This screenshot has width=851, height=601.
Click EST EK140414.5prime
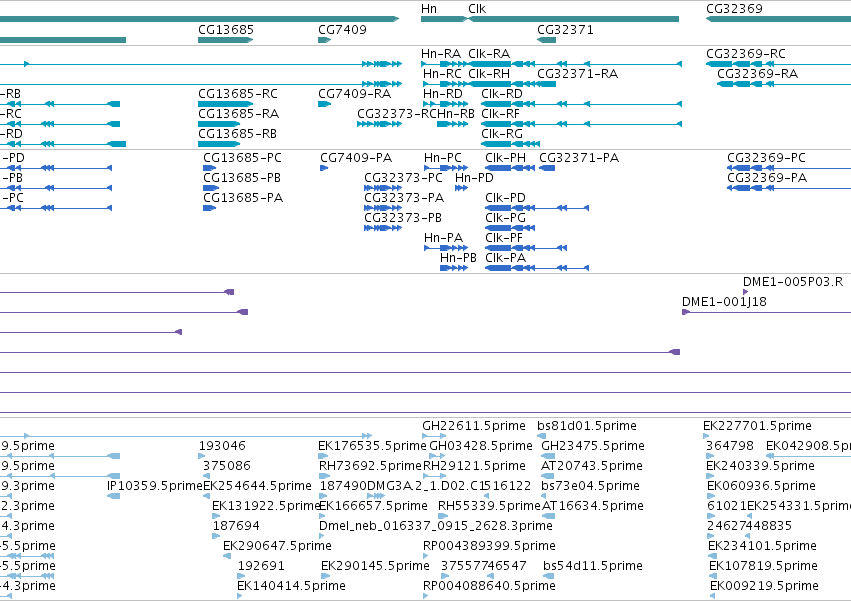[291, 586]
